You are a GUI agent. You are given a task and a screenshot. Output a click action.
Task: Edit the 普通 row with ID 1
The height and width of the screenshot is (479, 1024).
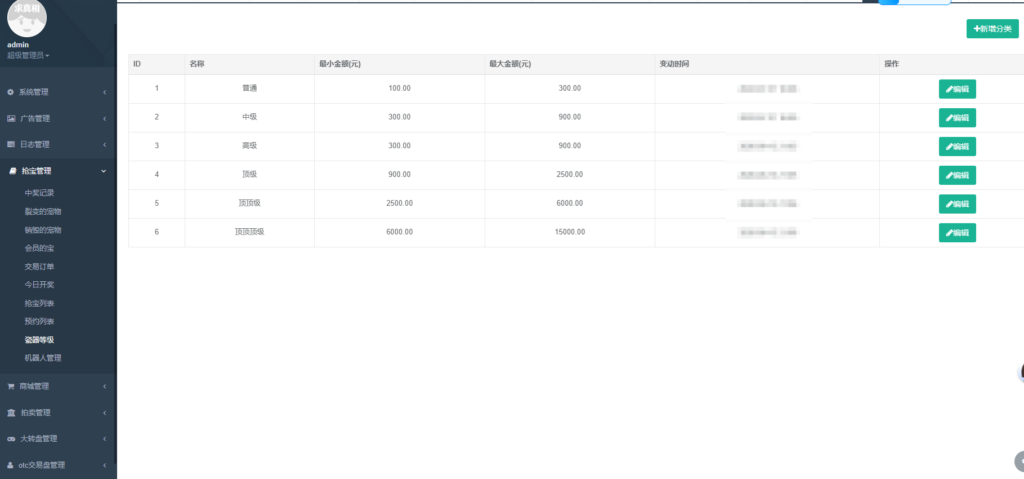pos(957,89)
